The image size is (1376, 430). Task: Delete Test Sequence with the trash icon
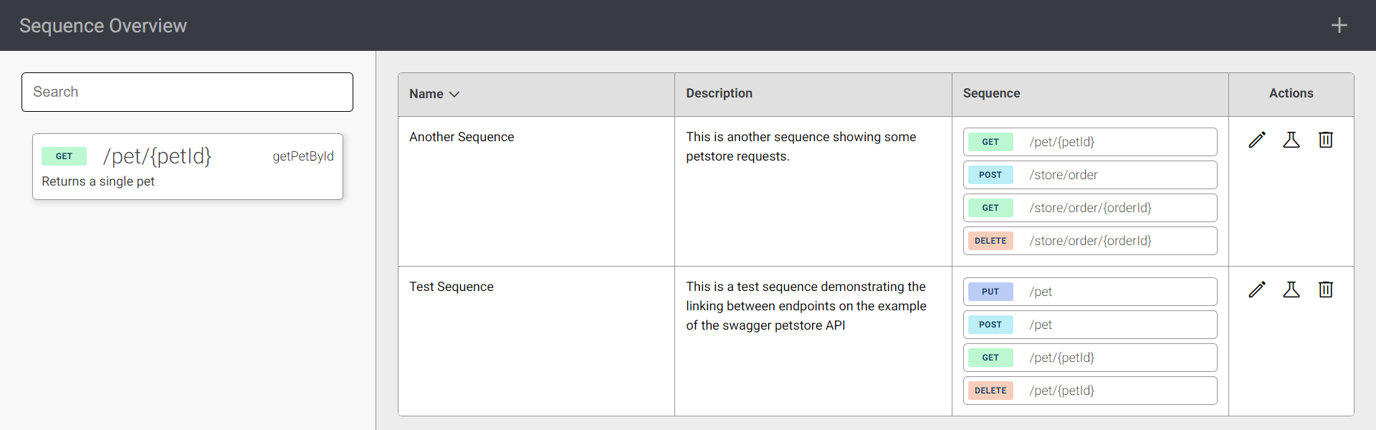click(x=1325, y=290)
